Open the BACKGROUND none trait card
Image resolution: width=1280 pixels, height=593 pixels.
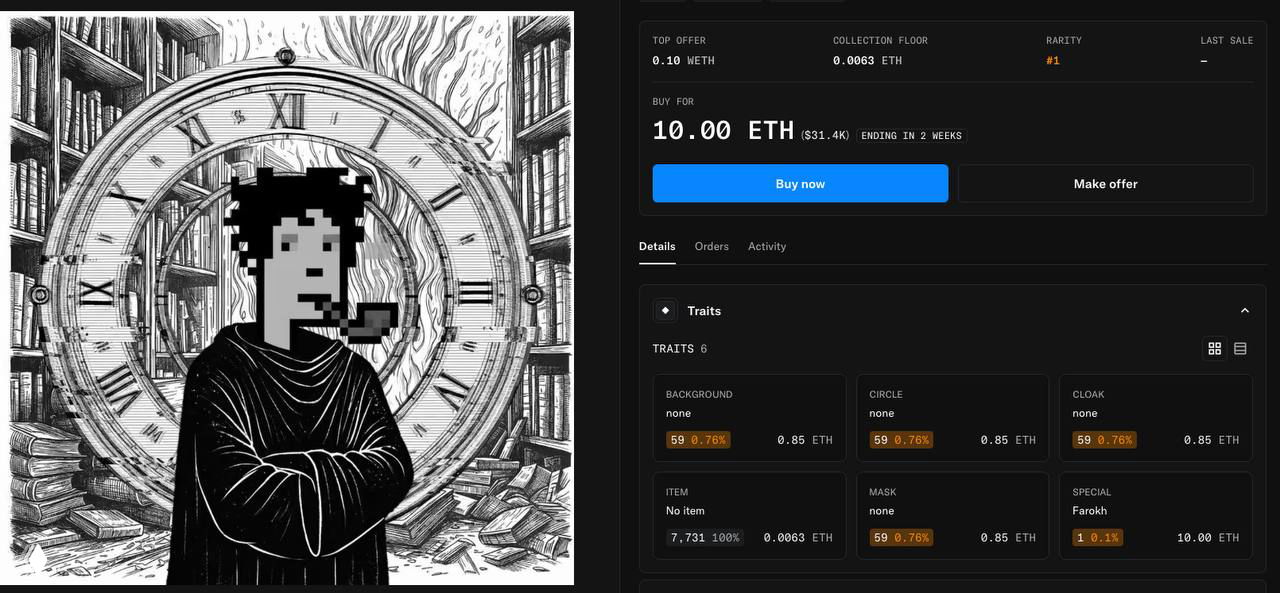tap(749, 418)
